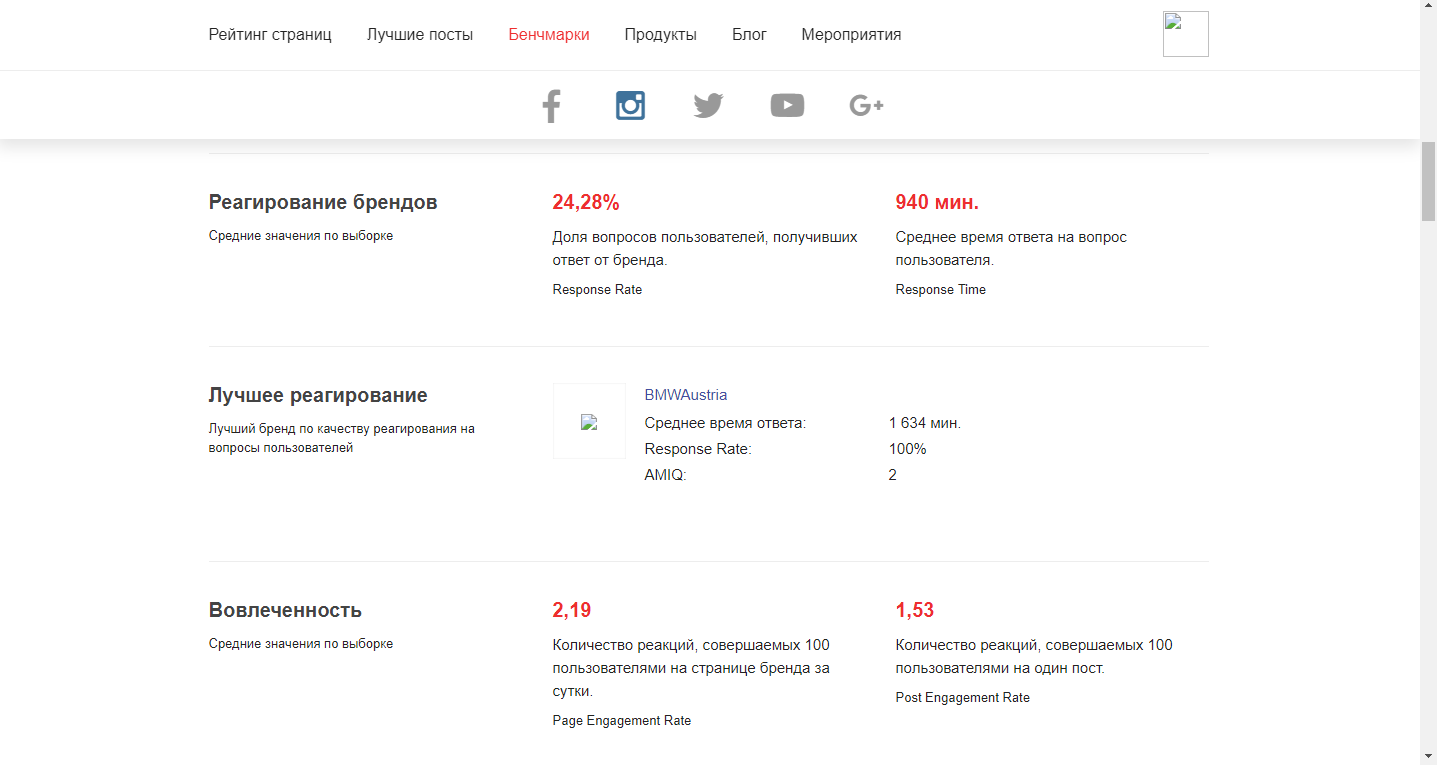Select the Facebook network icon

point(551,105)
